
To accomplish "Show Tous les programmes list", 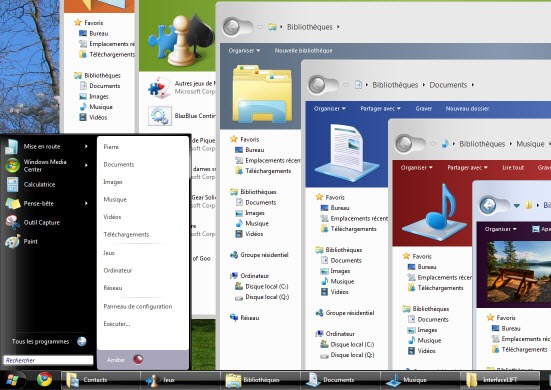I will [48, 341].
